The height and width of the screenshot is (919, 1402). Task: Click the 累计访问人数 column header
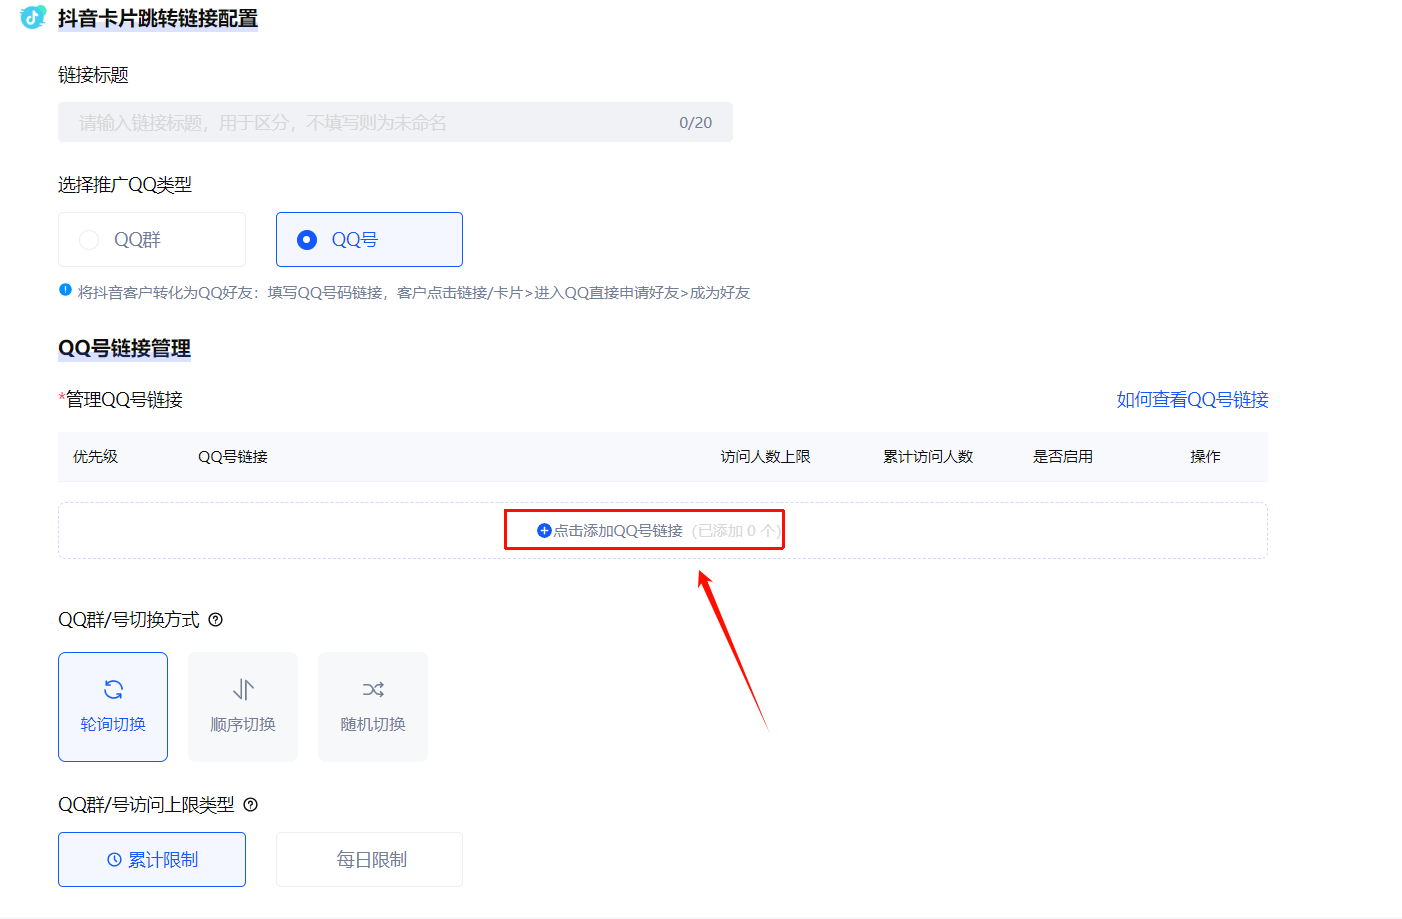927,457
